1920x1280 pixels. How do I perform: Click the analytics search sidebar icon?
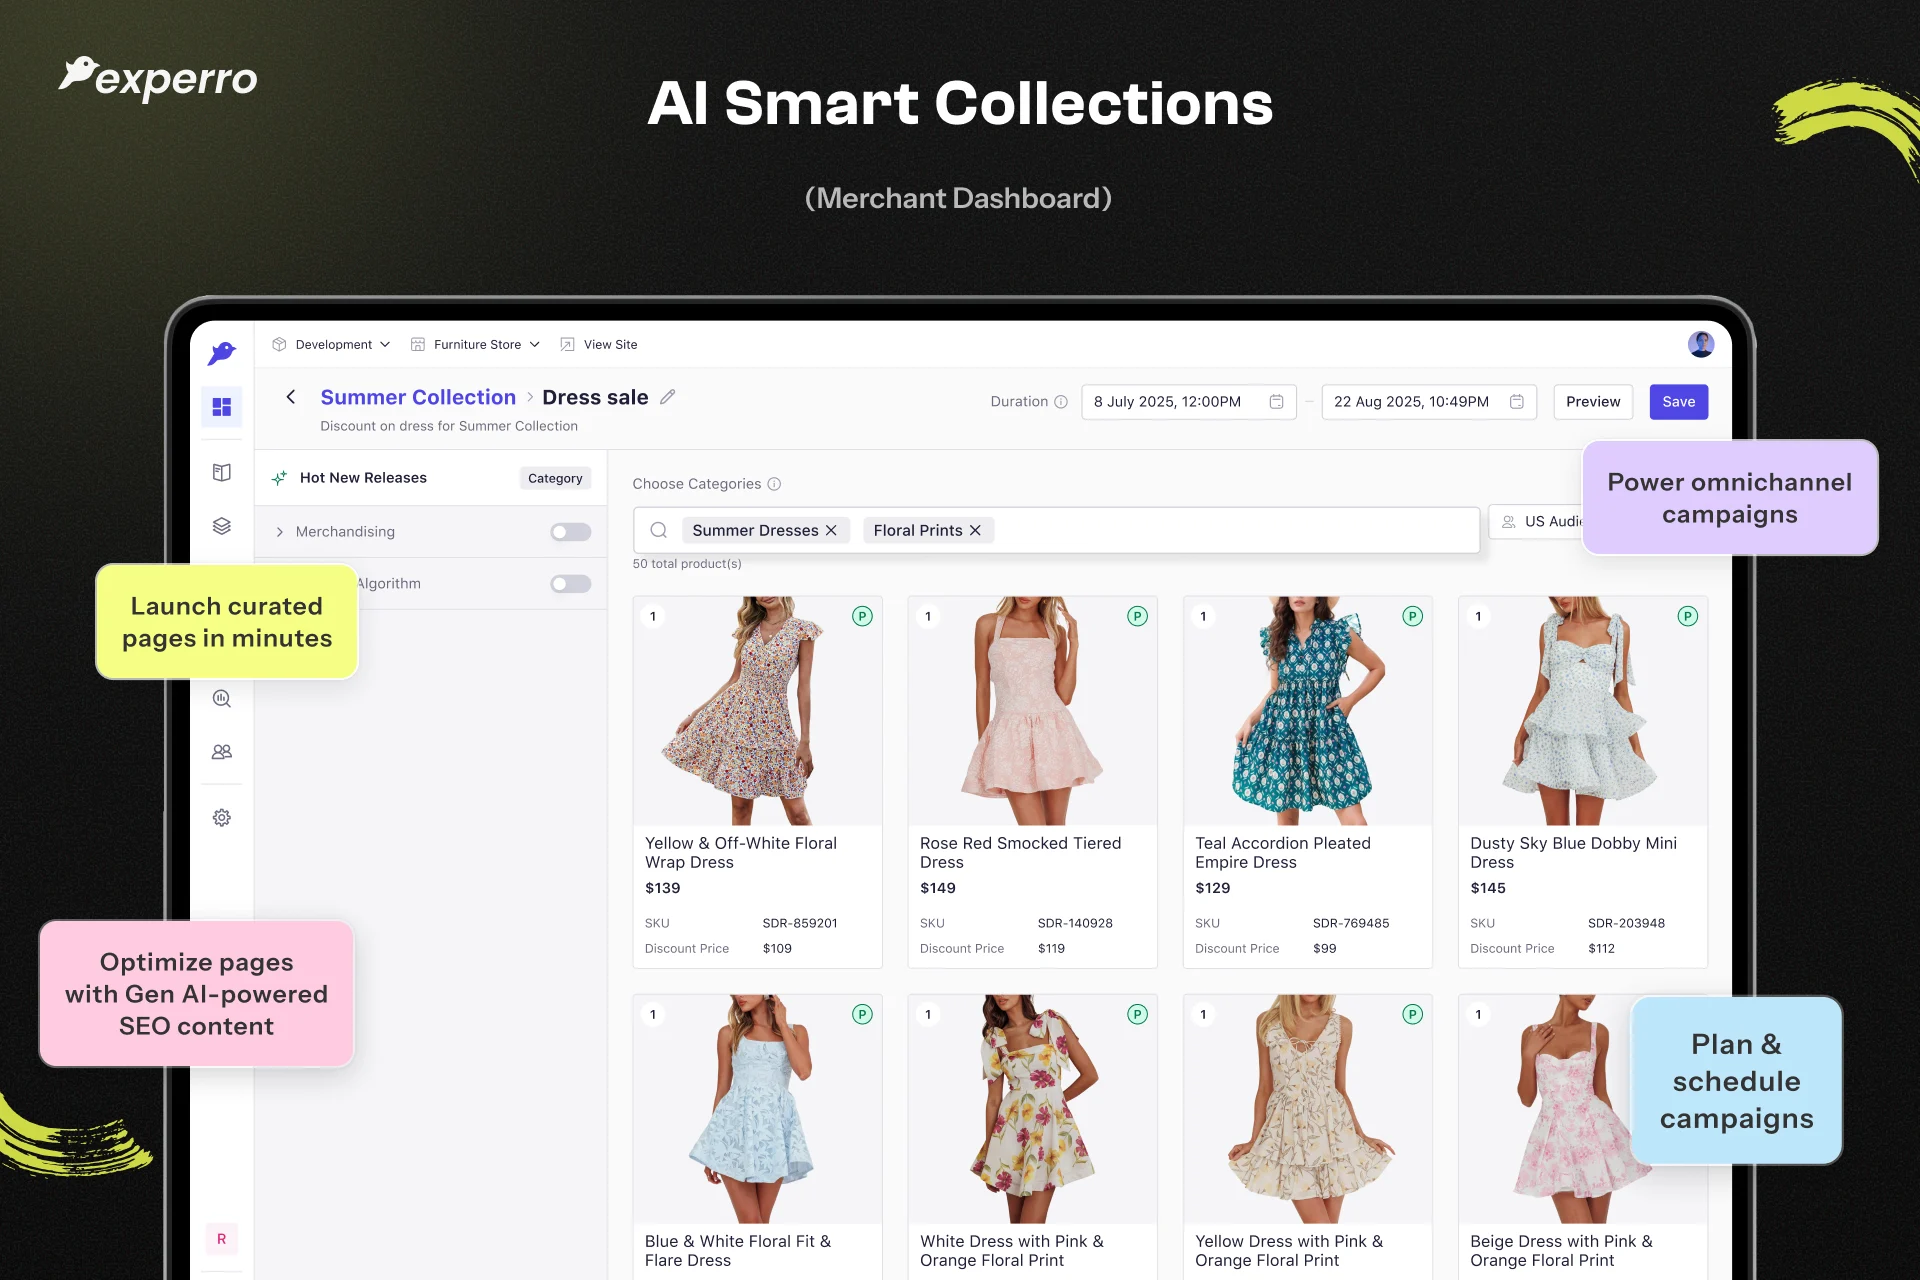point(221,699)
